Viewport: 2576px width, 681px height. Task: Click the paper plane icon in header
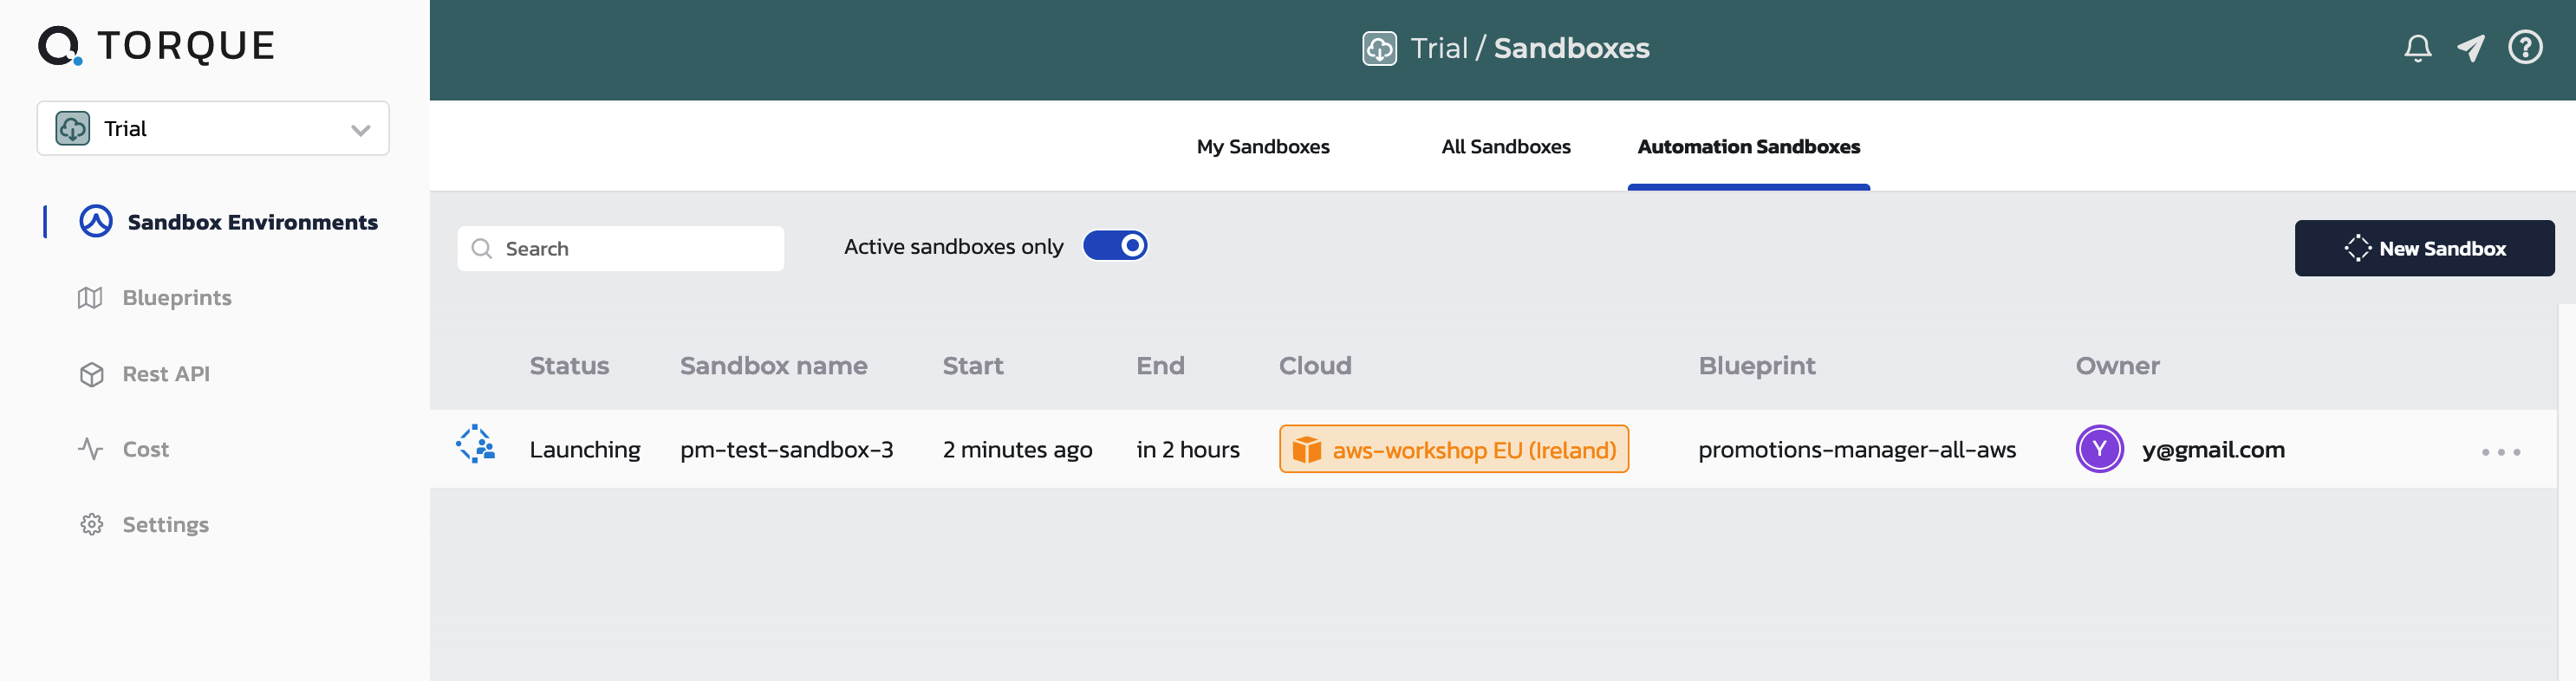pyautogui.click(x=2471, y=48)
